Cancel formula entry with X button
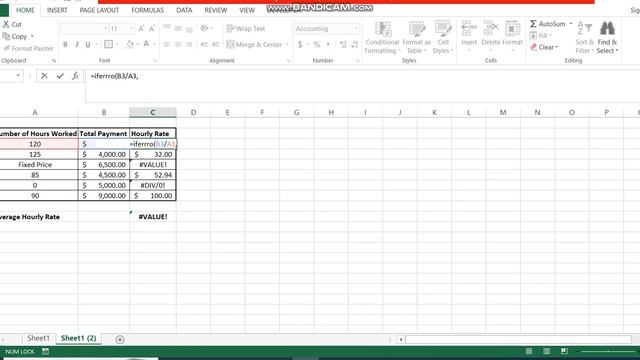 coord(44,76)
